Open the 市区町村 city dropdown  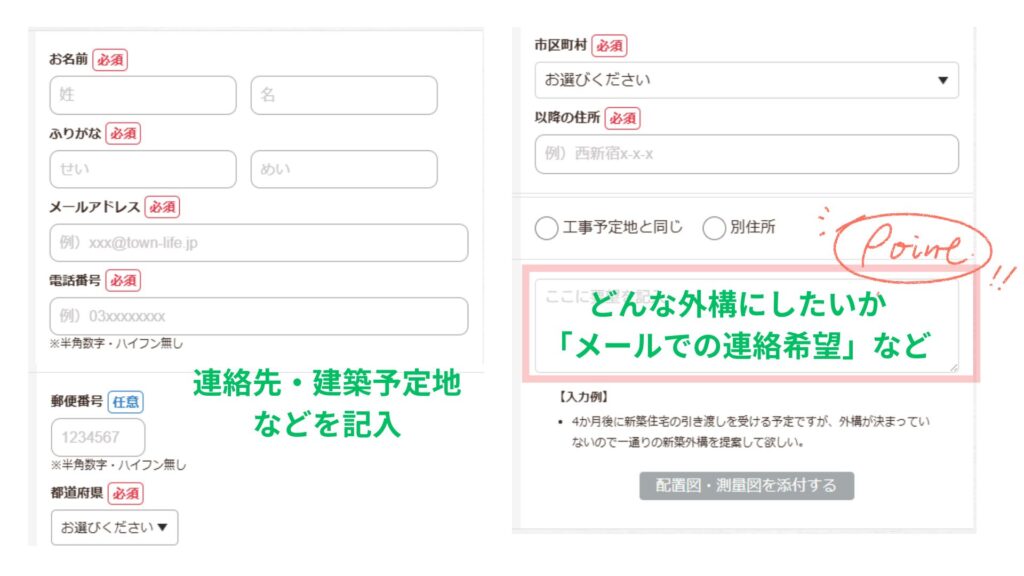[x=746, y=80]
